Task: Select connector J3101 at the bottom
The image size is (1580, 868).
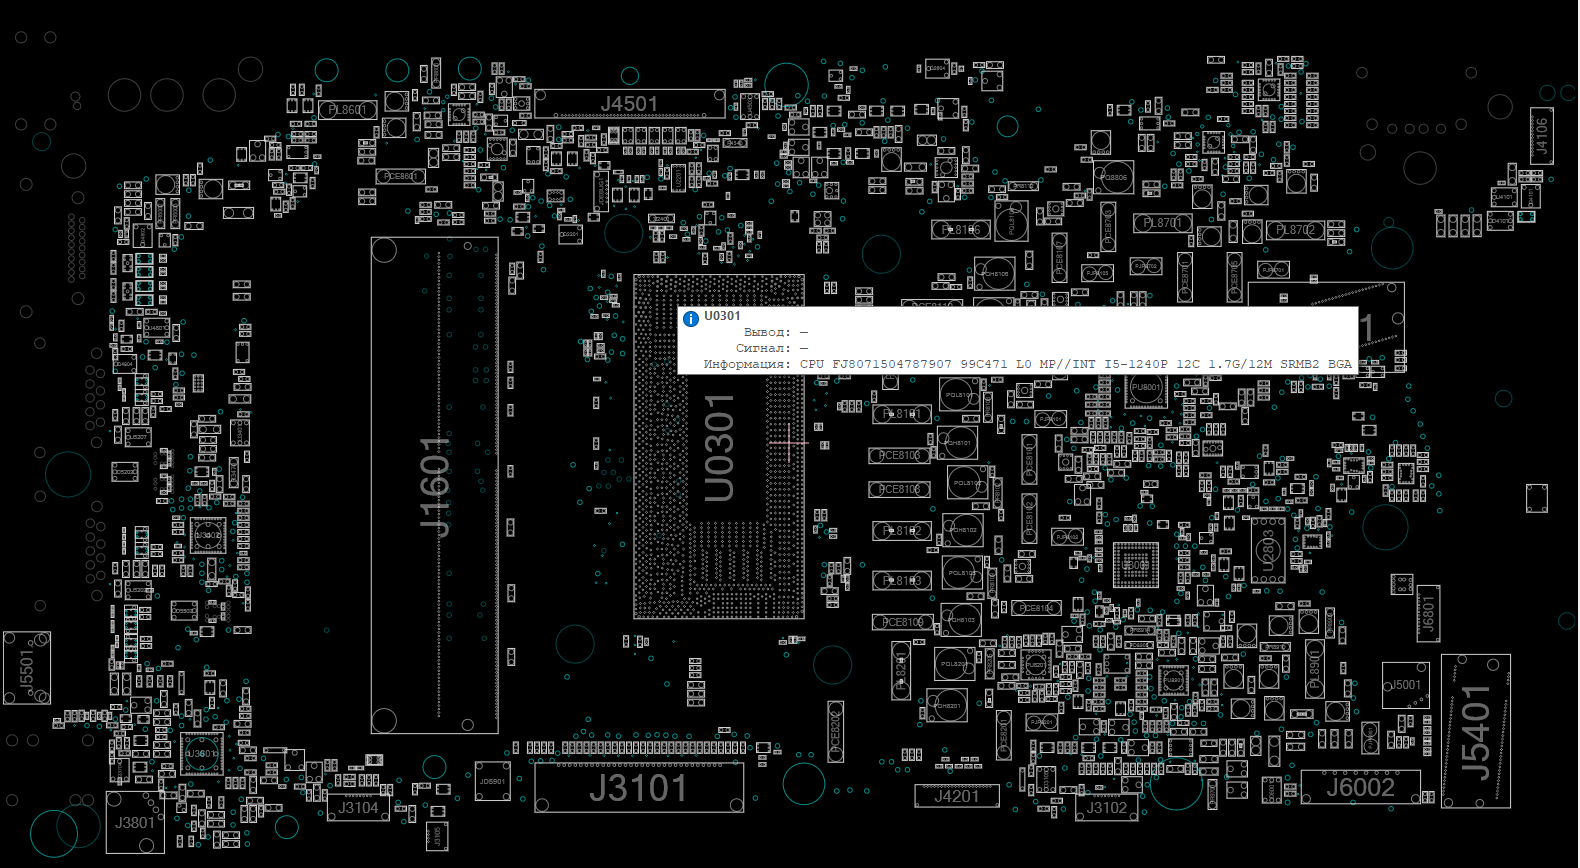Action: 638,788
